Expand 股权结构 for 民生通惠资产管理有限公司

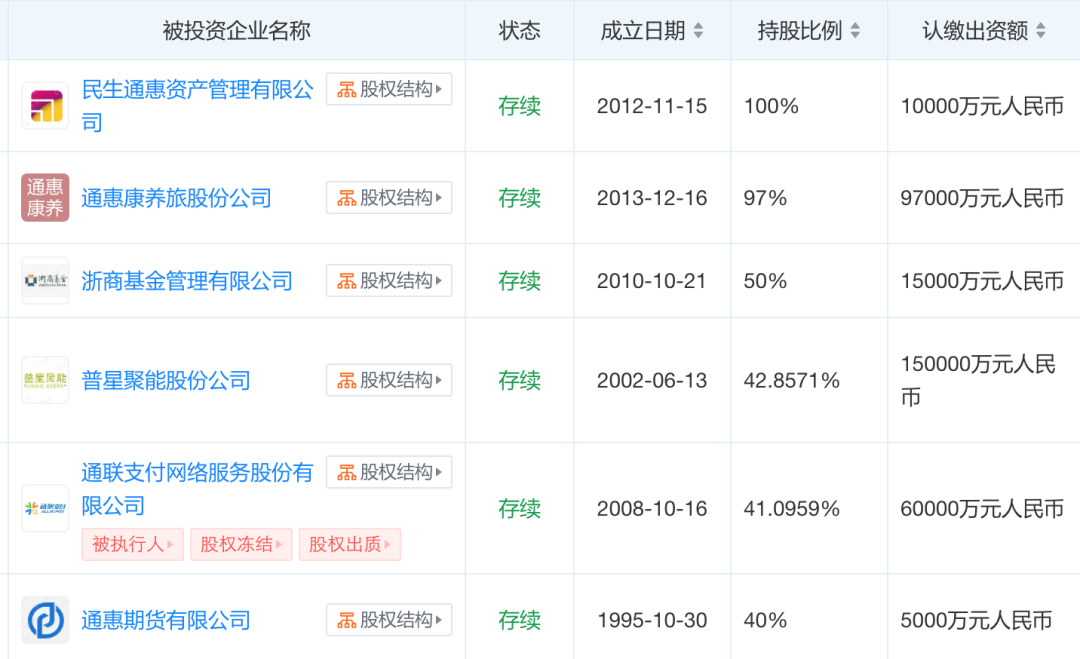click(389, 89)
